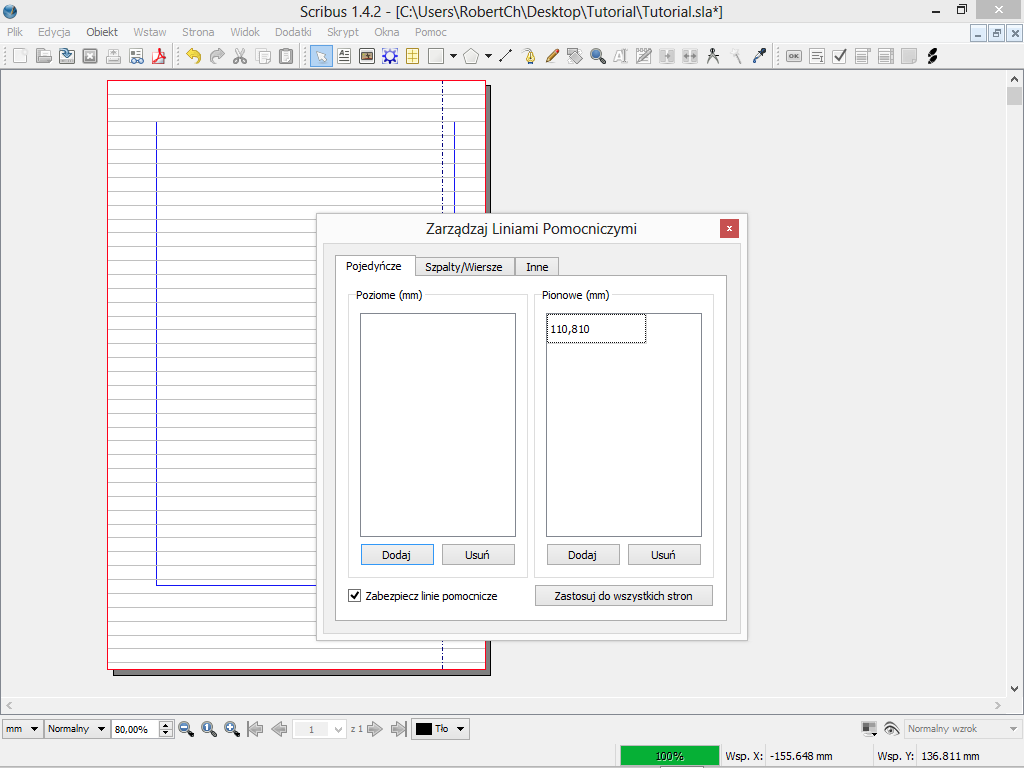The height and width of the screenshot is (768, 1024).
Task: Switch to the Szpalty/Wiersze tab
Action: click(464, 267)
